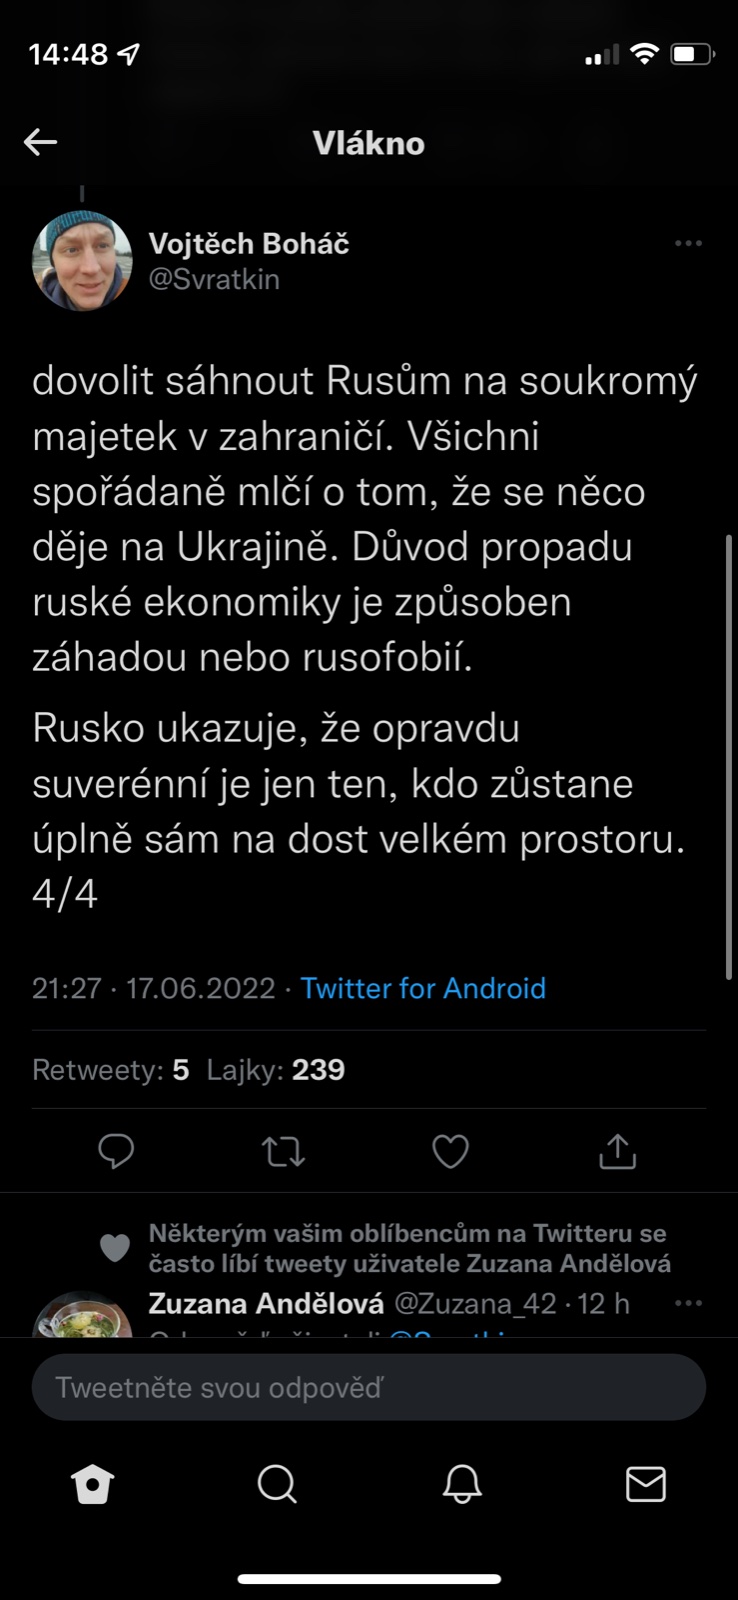Open the Notifications bell tab
Image resolution: width=738 pixels, height=1600 pixels.
pos(462,1485)
